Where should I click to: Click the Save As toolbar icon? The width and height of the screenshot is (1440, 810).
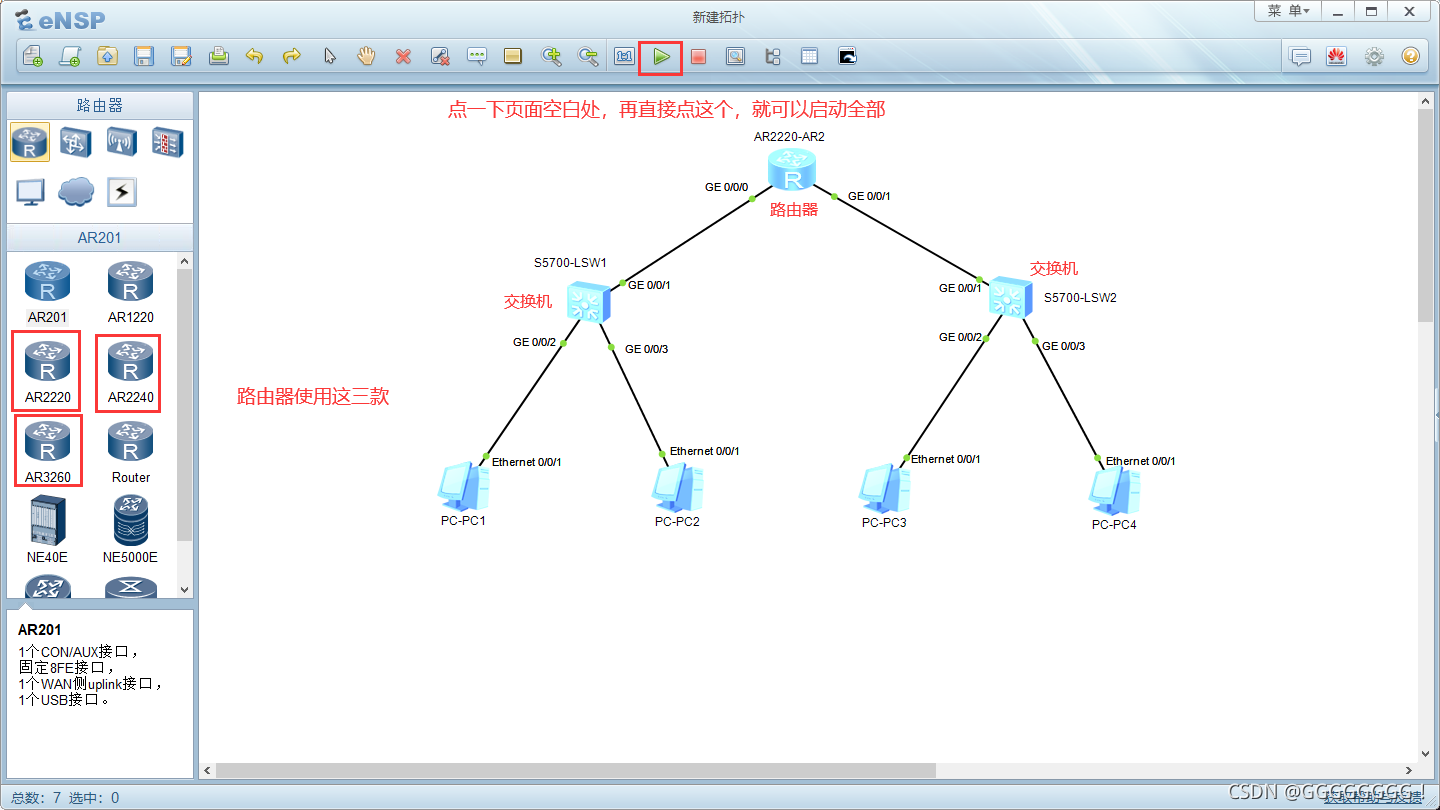point(181,56)
